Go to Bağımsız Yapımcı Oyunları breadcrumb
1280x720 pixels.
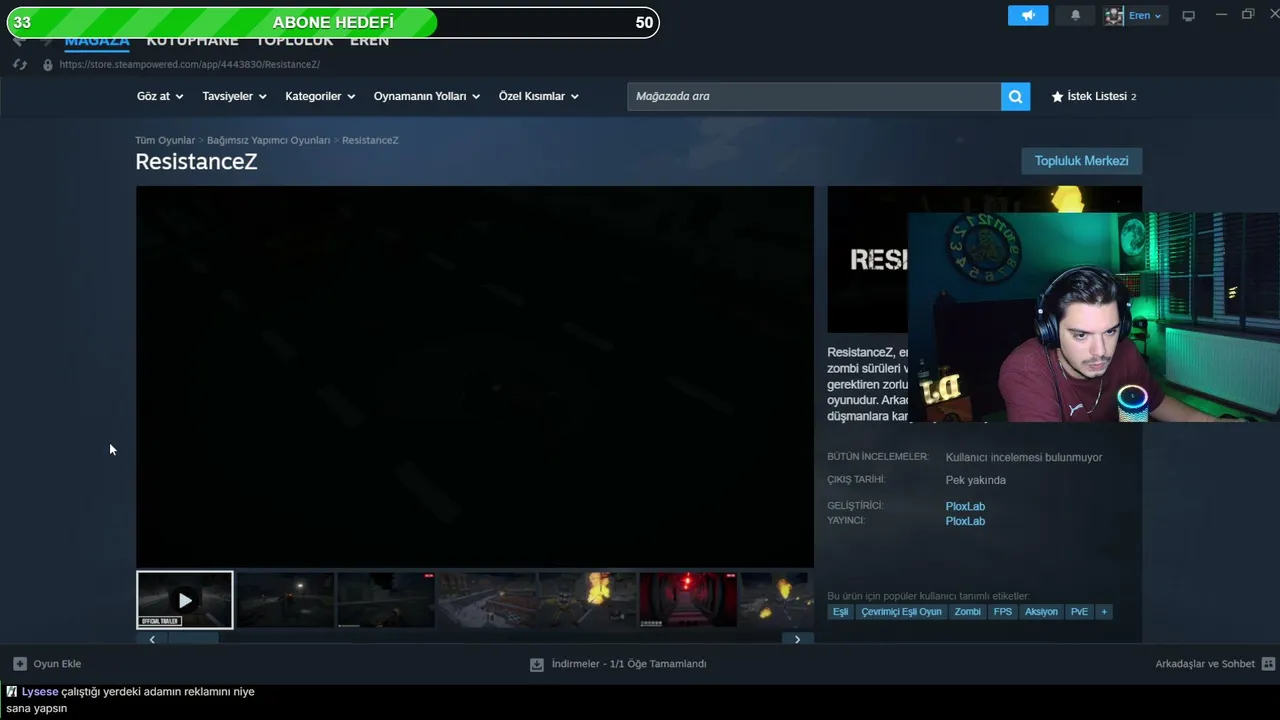tap(268, 140)
